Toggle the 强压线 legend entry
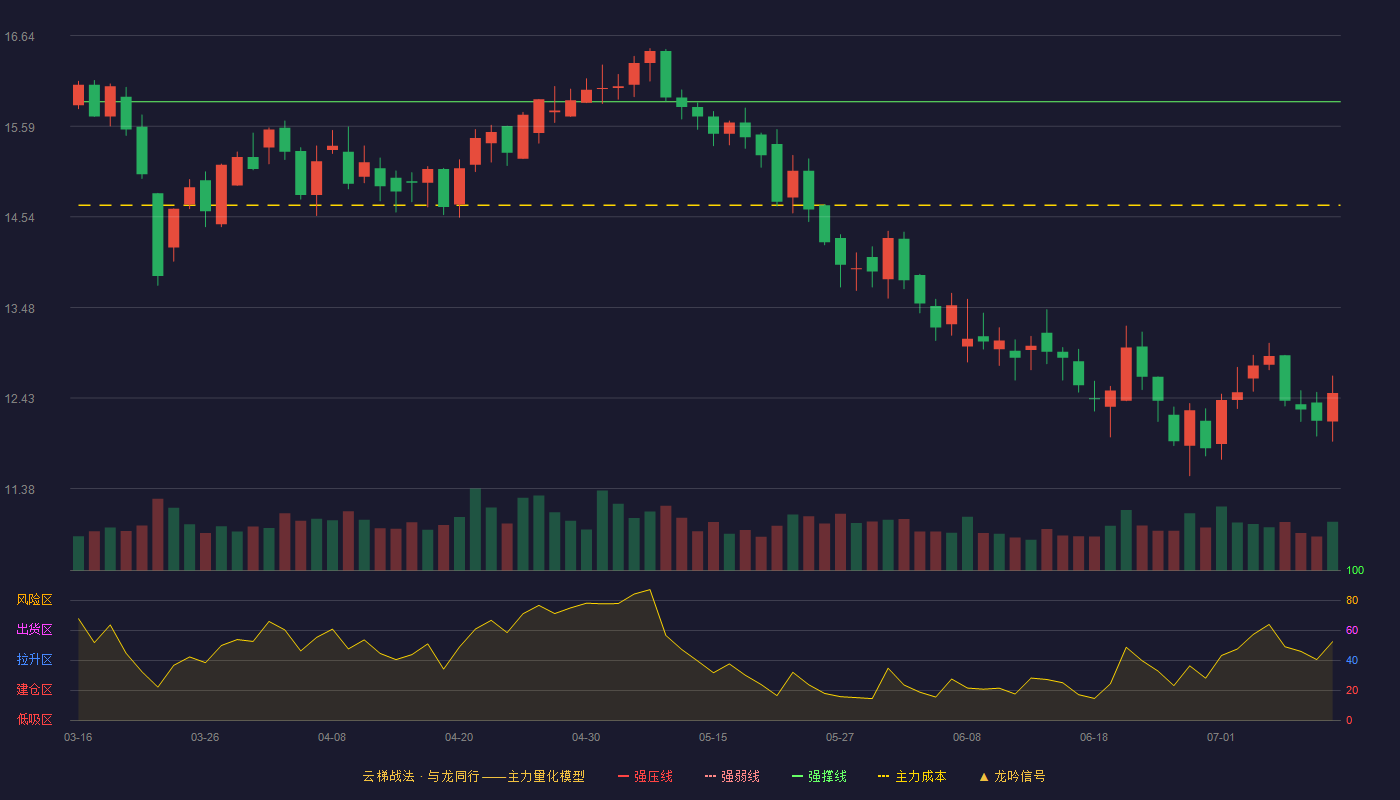Viewport: 1400px width, 800px height. [645, 776]
